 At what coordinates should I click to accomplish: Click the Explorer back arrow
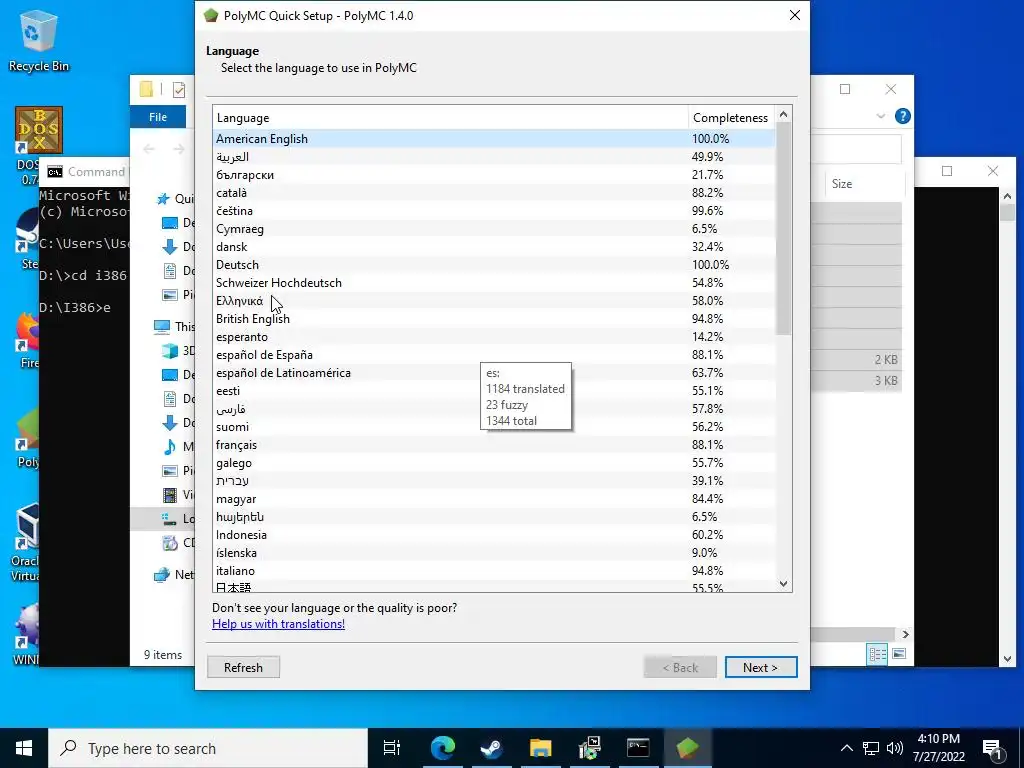pos(149,149)
